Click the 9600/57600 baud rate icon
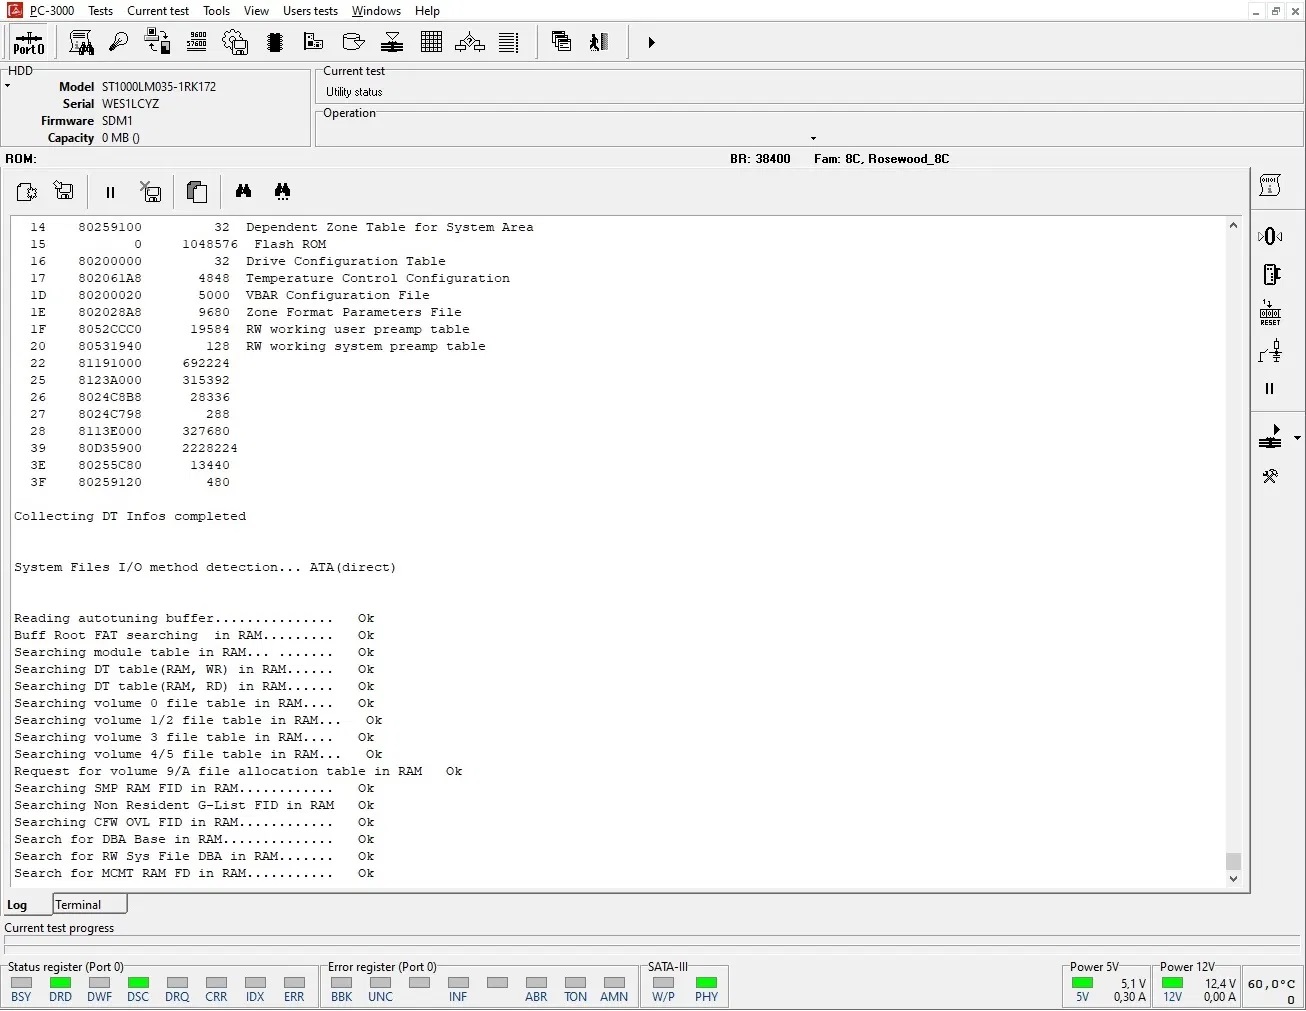 [197, 42]
